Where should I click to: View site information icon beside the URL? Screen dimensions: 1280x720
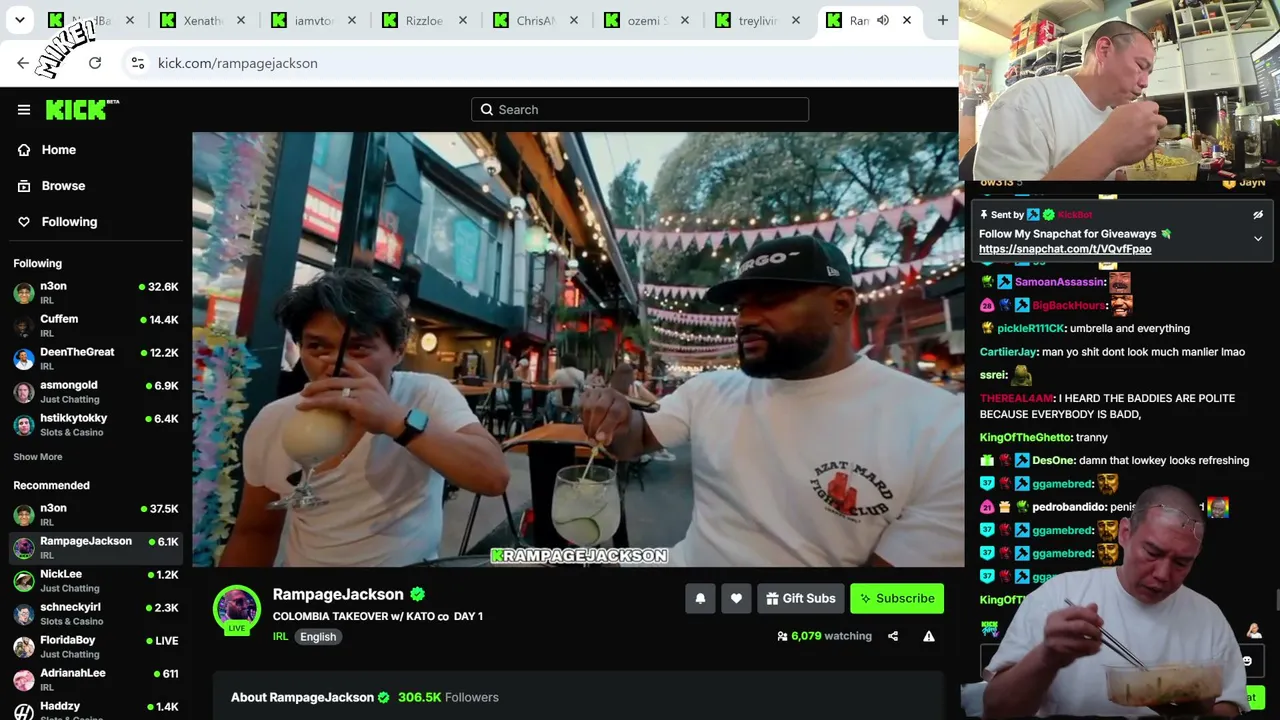pos(138,63)
